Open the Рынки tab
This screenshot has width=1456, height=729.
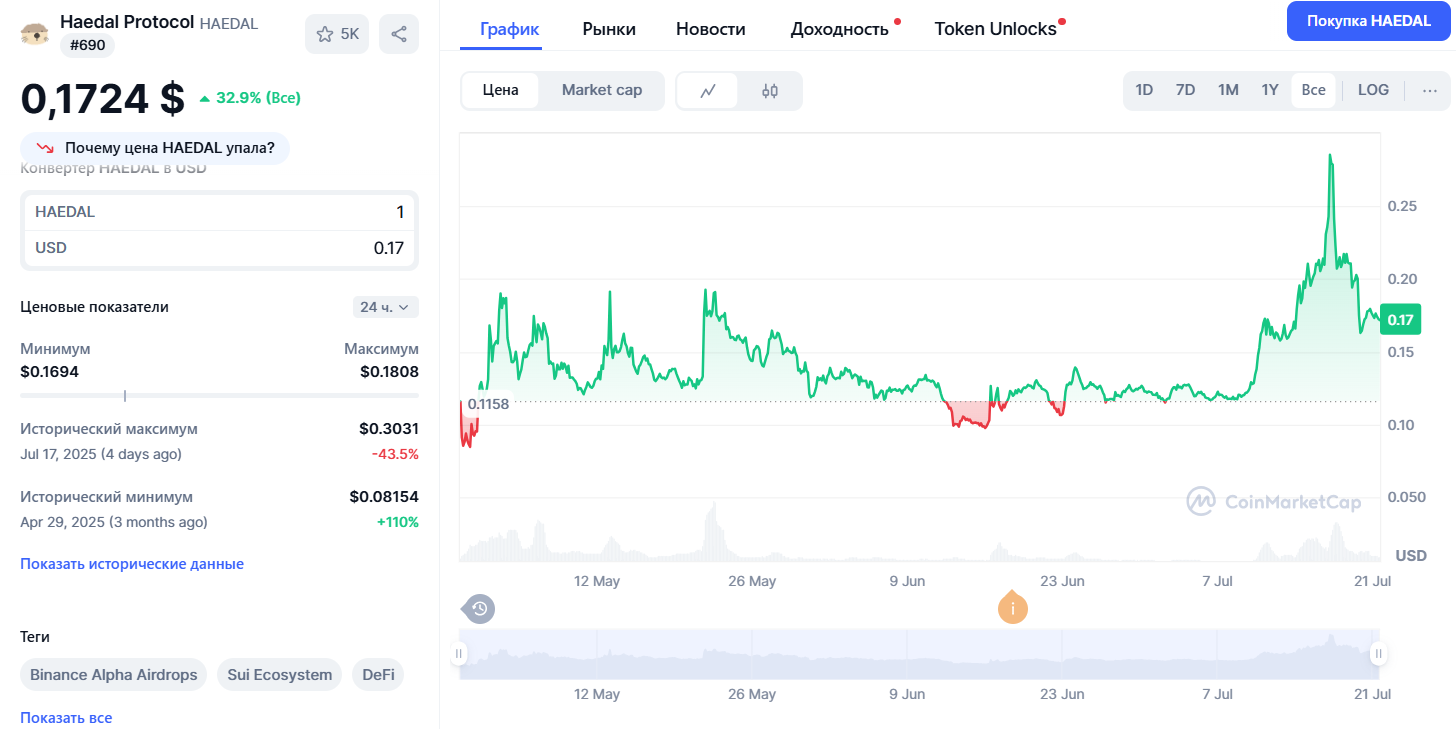click(609, 29)
